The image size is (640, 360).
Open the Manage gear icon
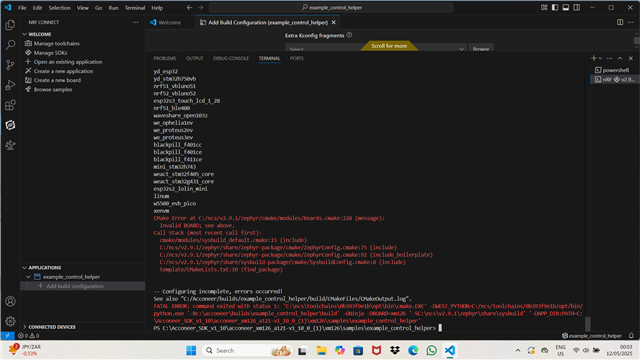click(10, 321)
